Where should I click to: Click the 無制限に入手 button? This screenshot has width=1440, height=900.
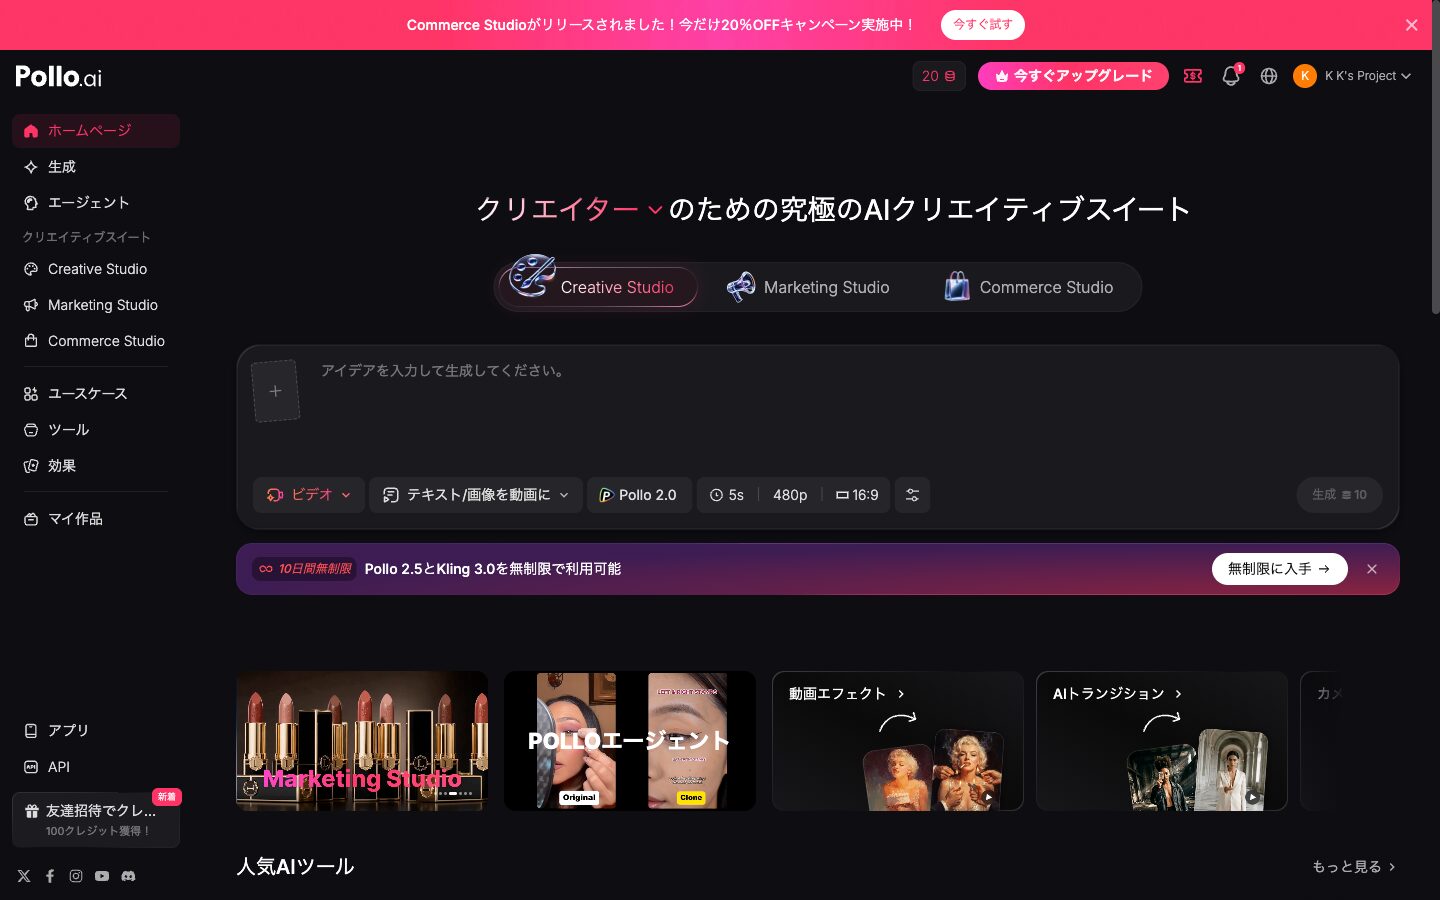click(x=1279, y=569)
